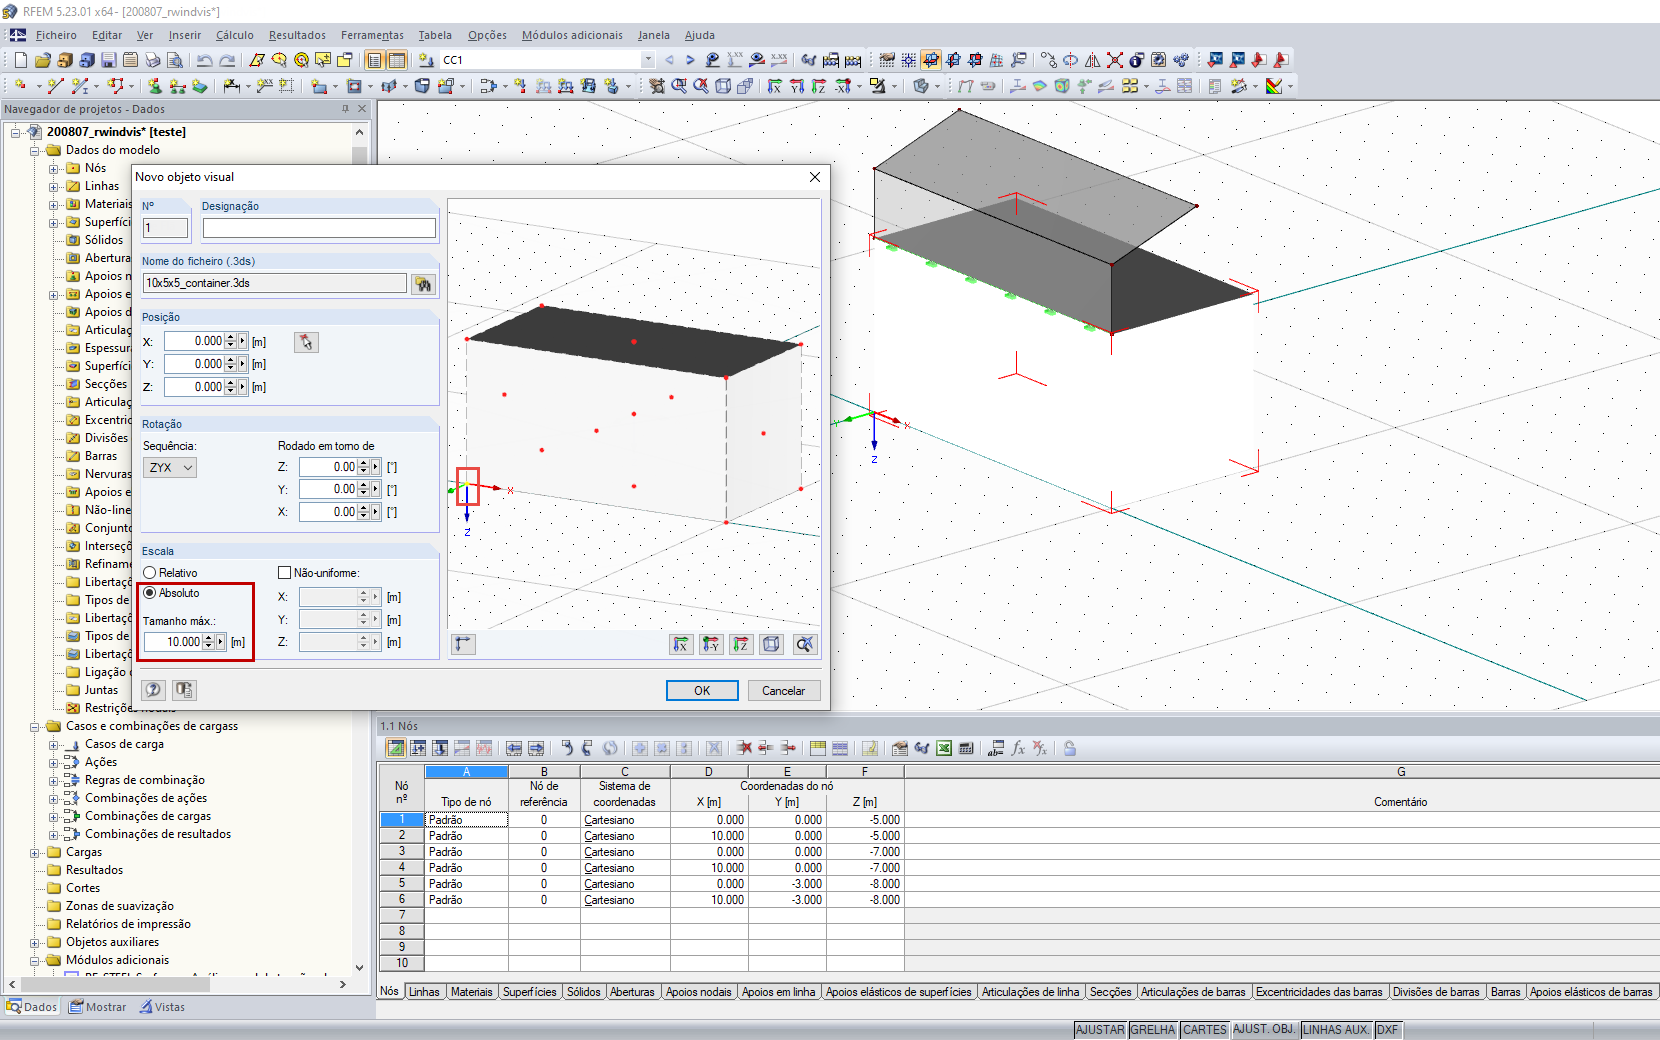Image resolution: width=1660 pixels, height=1040 pixels.
Task: Open the Sequência ZYX dropdown
Action: click(x=170, y=468)
